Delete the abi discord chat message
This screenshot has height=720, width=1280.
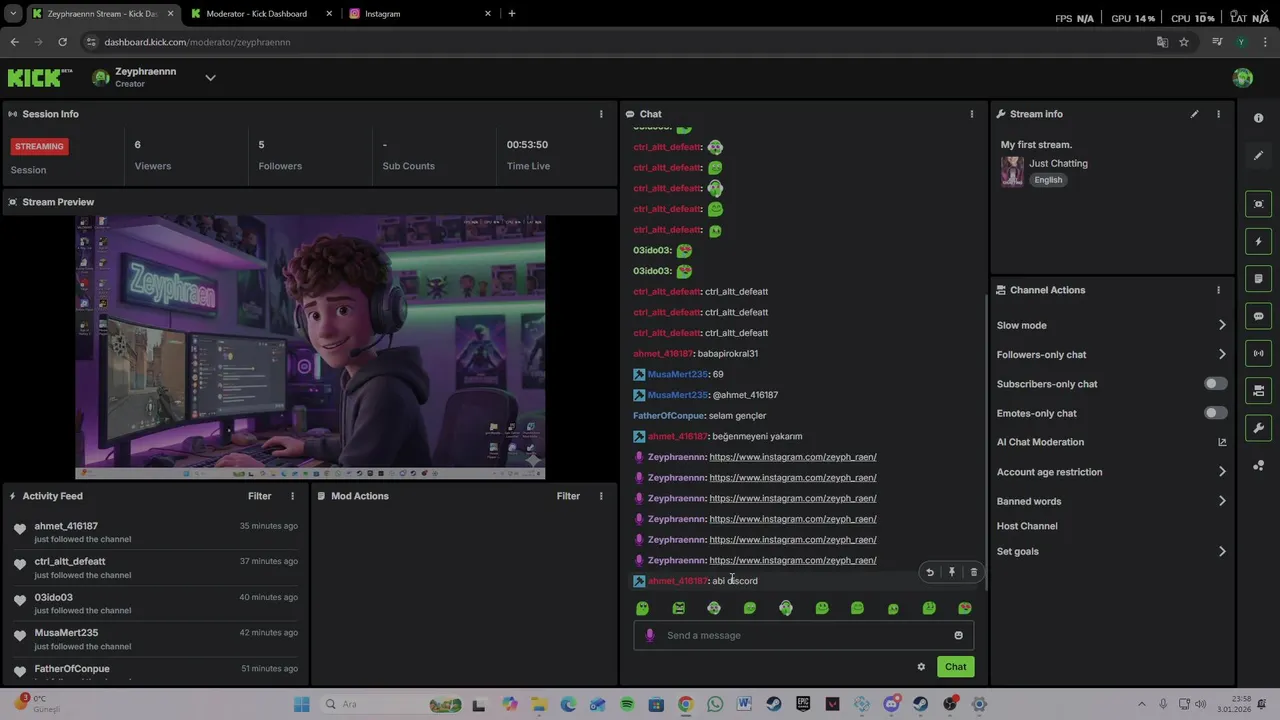[x=973, y=572]
